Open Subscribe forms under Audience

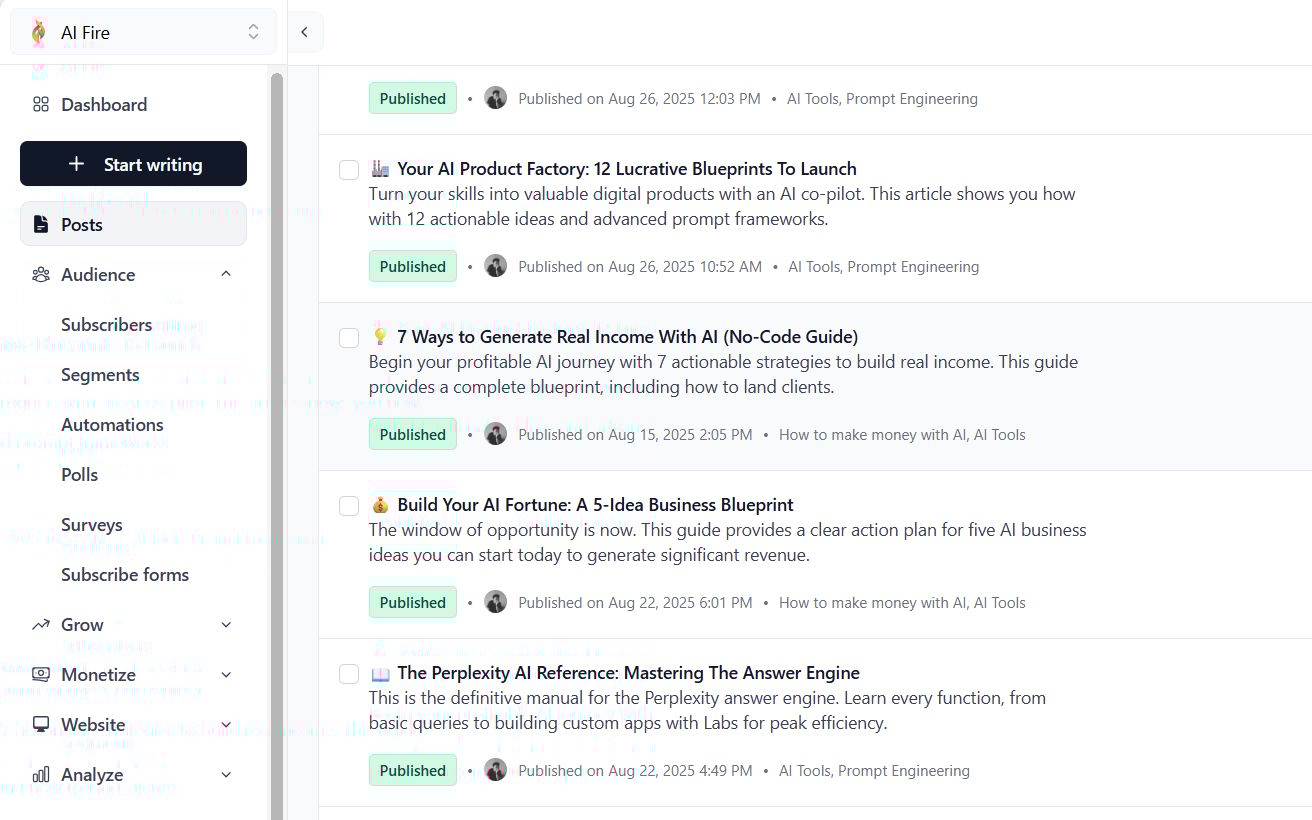coord(125,574)
